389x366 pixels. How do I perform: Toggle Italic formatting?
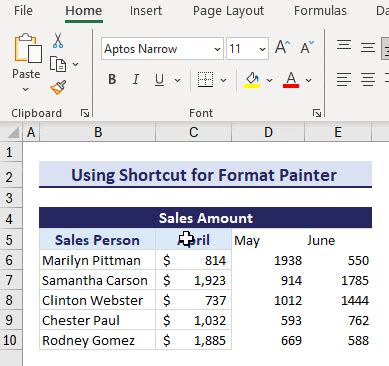tap(136, 80)
